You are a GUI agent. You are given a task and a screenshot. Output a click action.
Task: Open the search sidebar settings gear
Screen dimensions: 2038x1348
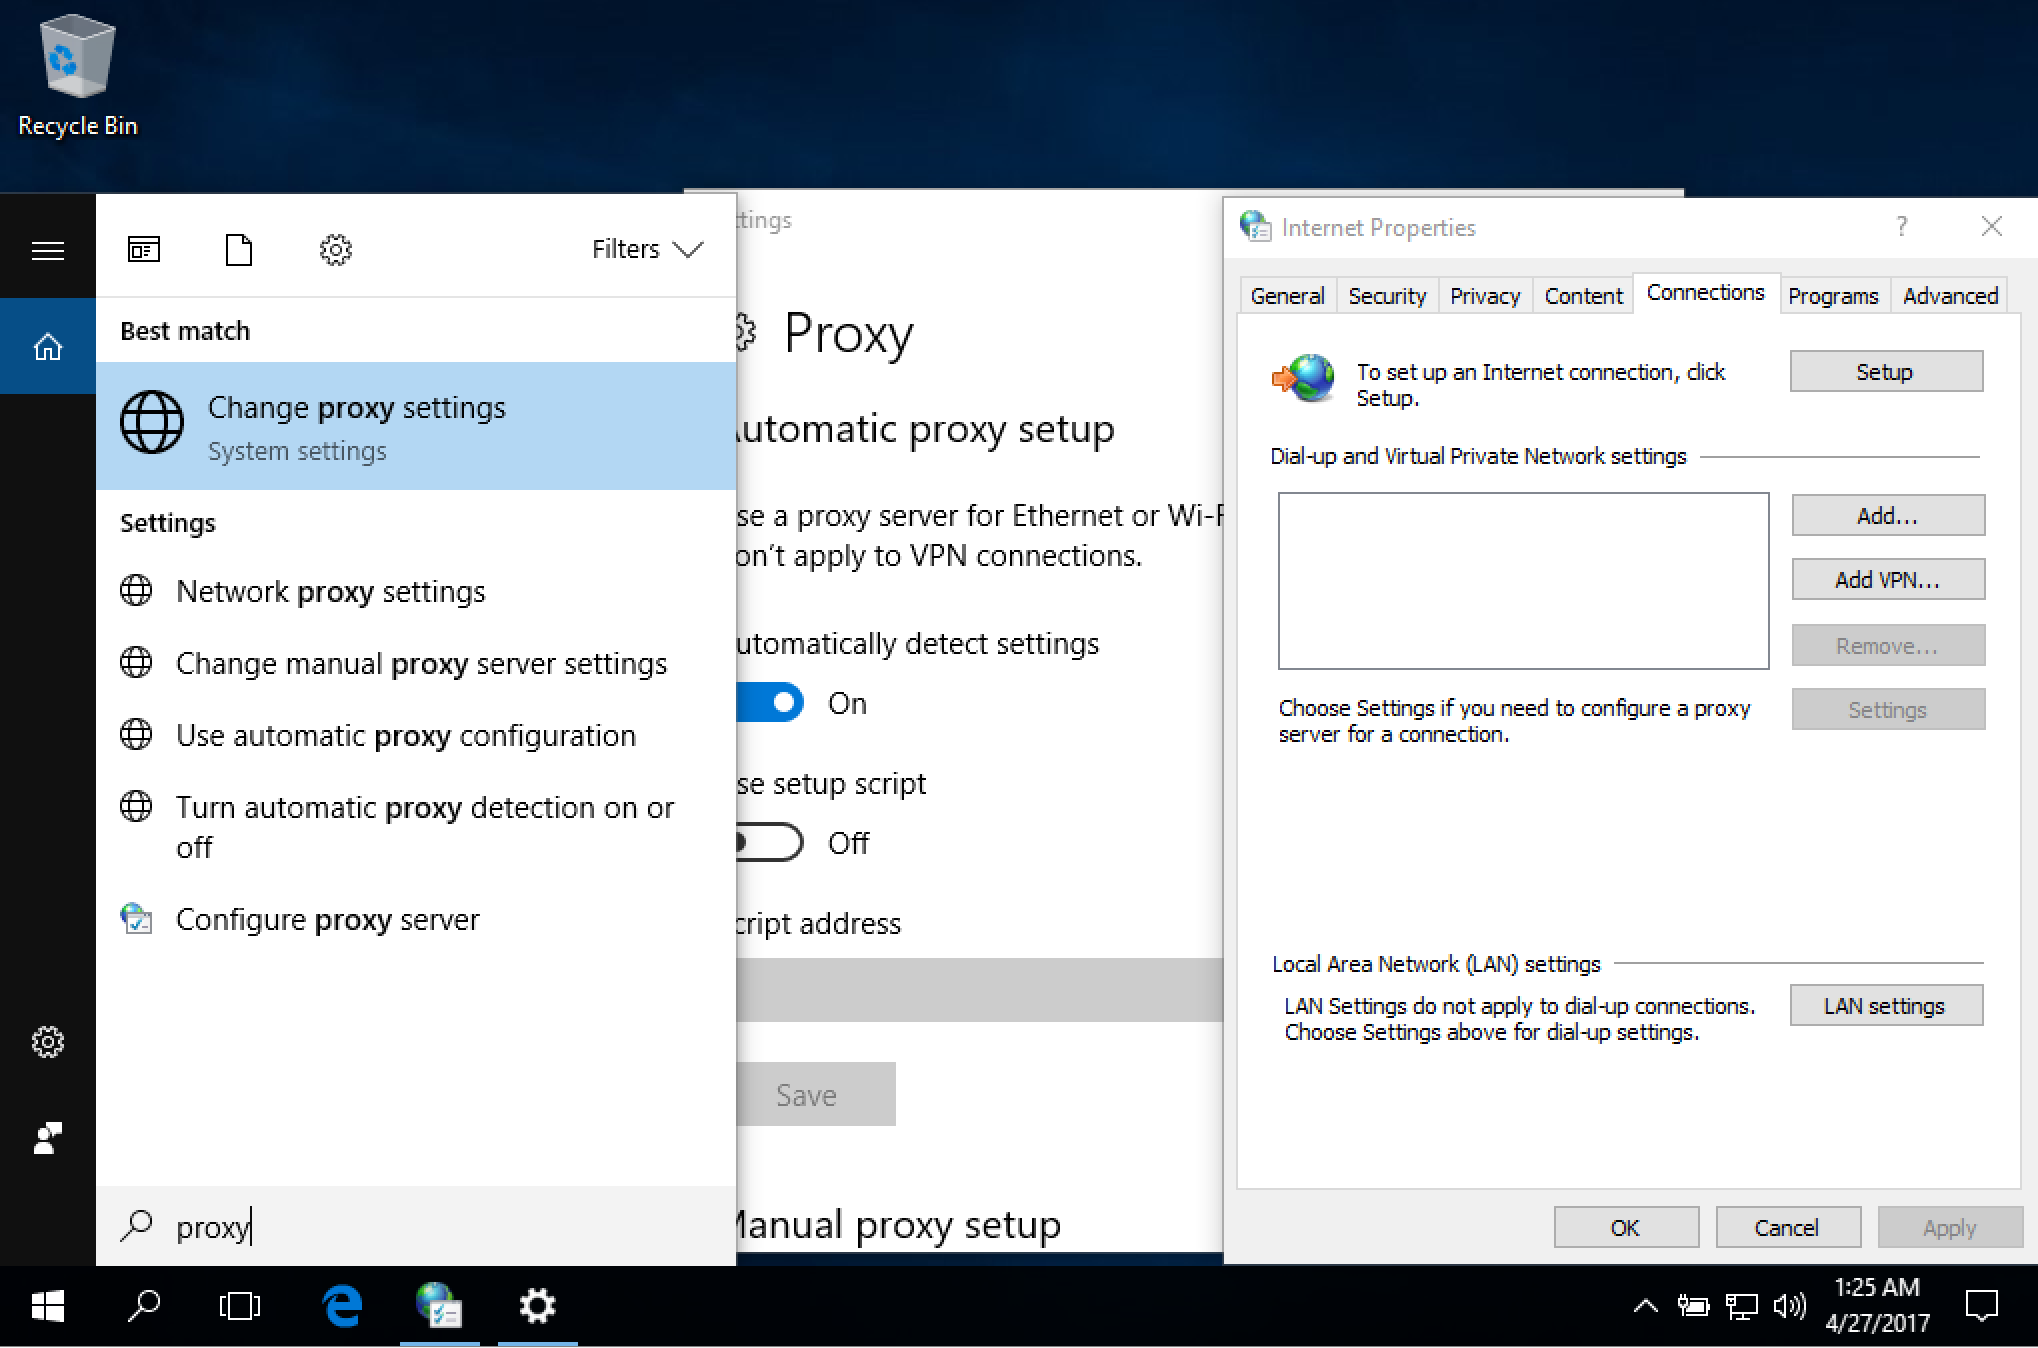48,1043
